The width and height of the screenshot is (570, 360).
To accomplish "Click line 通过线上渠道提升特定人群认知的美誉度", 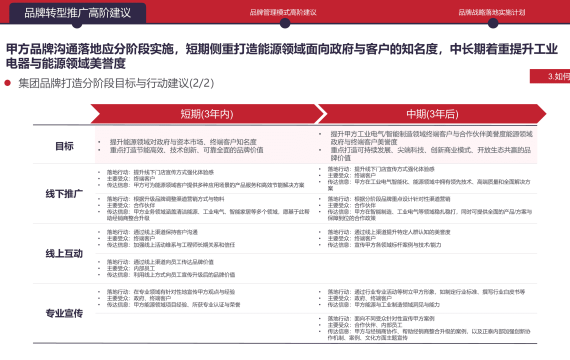I will pyautogui.click(x=389, y=232).
